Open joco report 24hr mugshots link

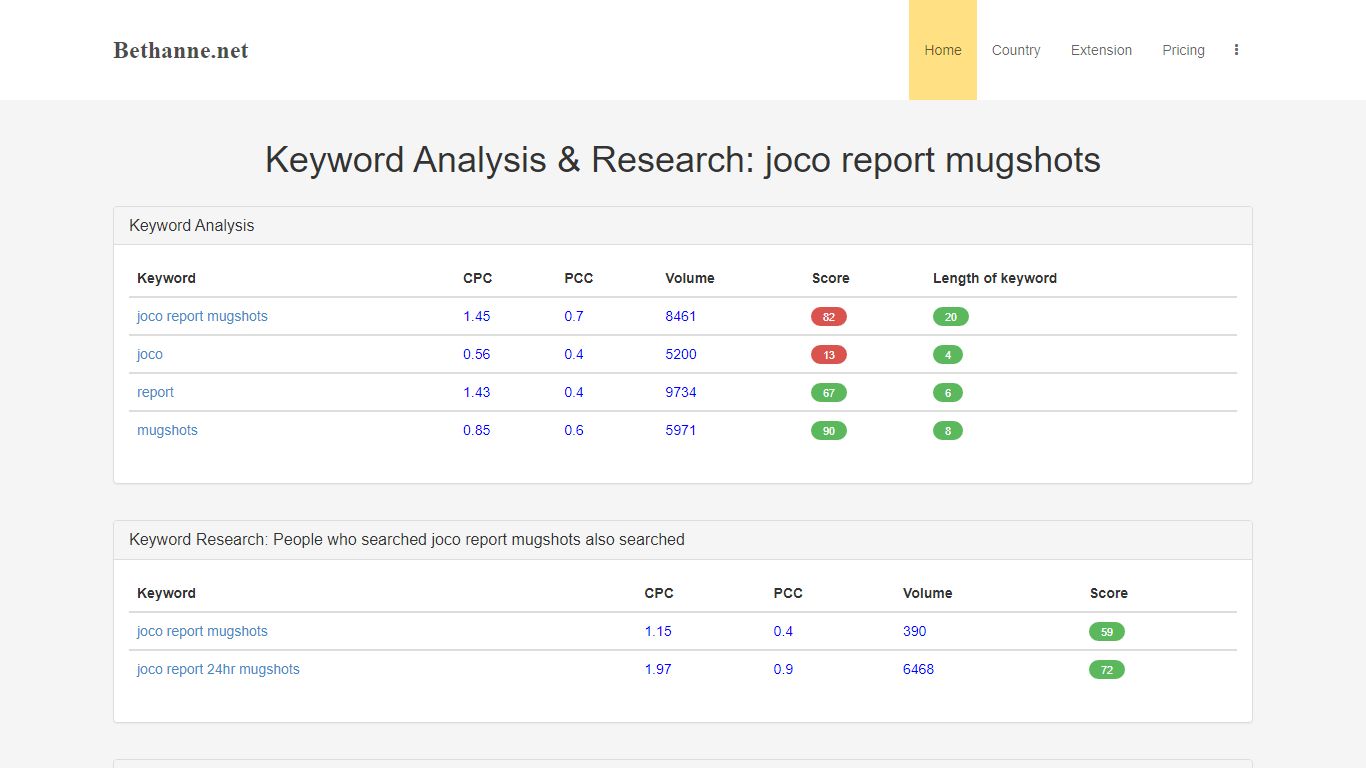click(218, 669)
